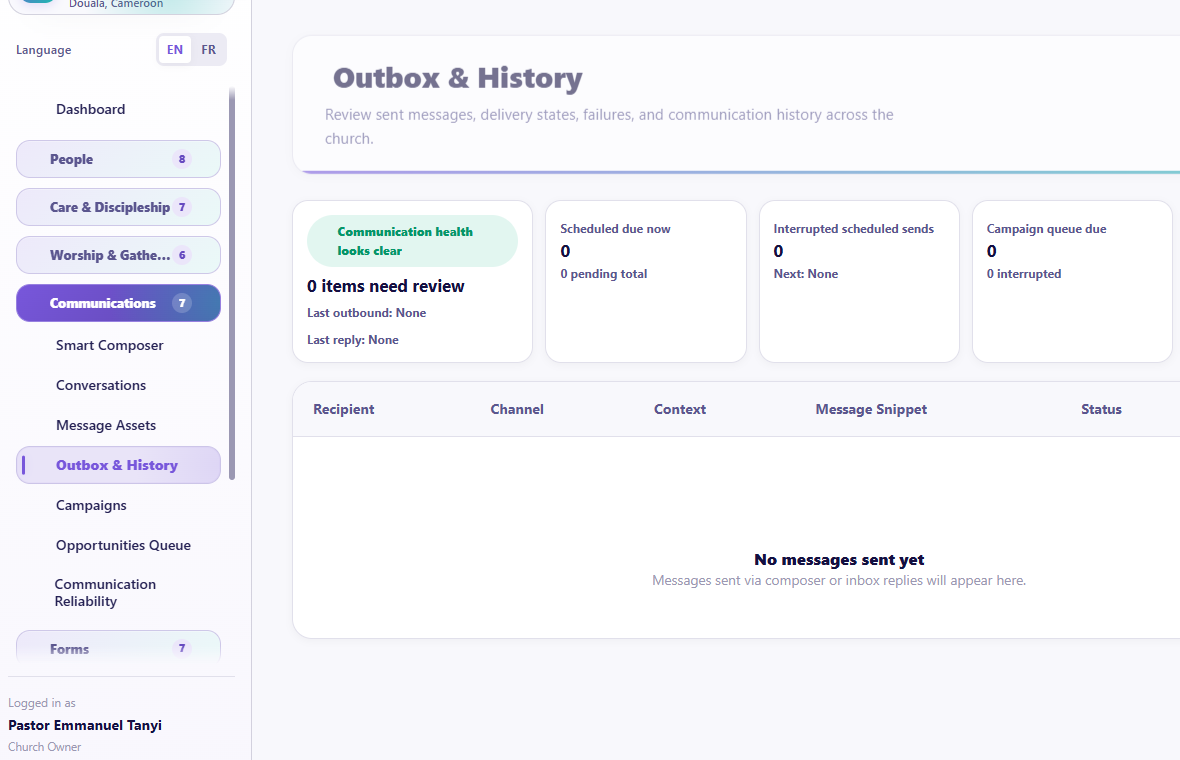Click the 0 items need review text
Viewport: 1180px width, 760px height.
coord(385,286)
